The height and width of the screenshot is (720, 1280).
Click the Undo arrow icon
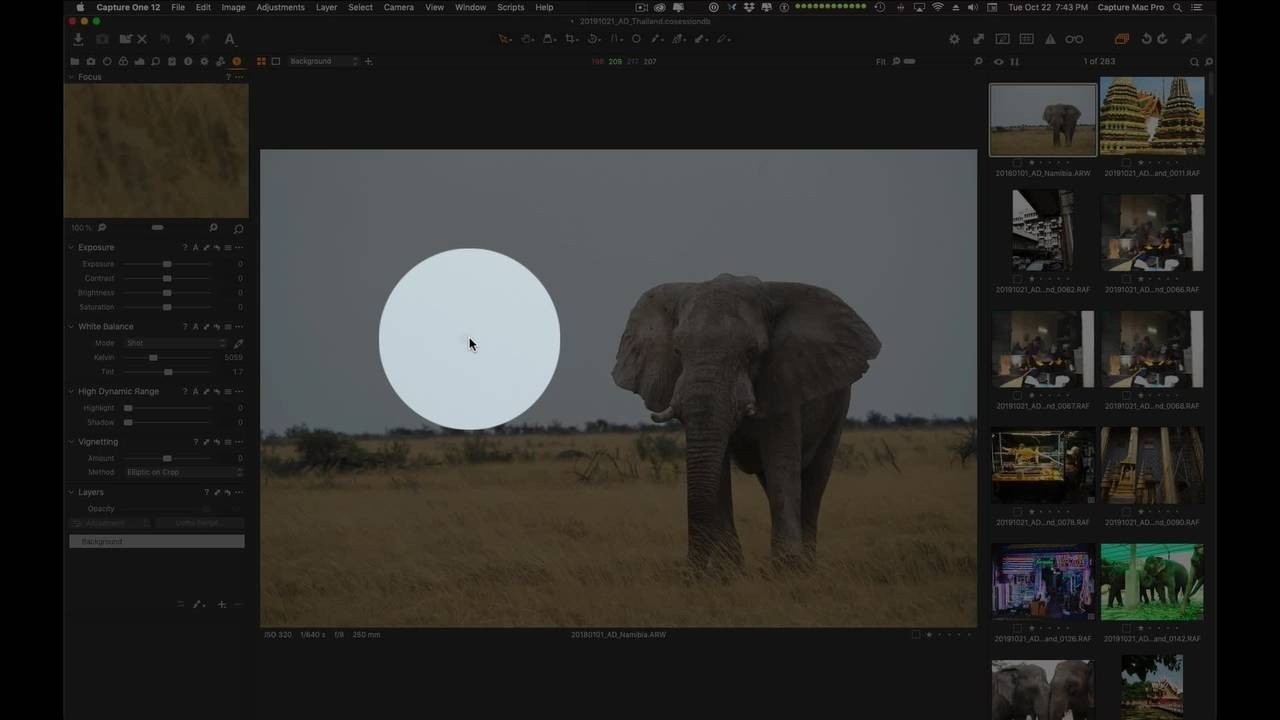tap(189, 39)
